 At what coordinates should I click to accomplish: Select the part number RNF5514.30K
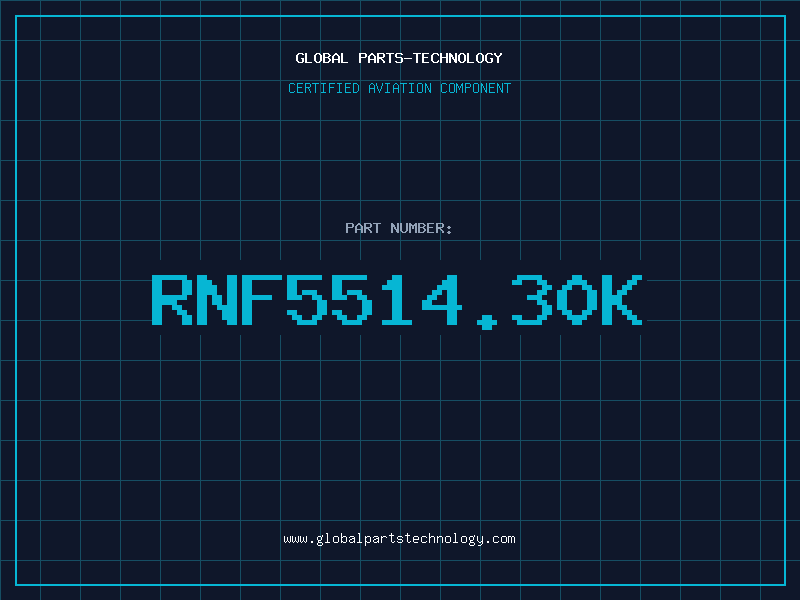tap(397, 301)
